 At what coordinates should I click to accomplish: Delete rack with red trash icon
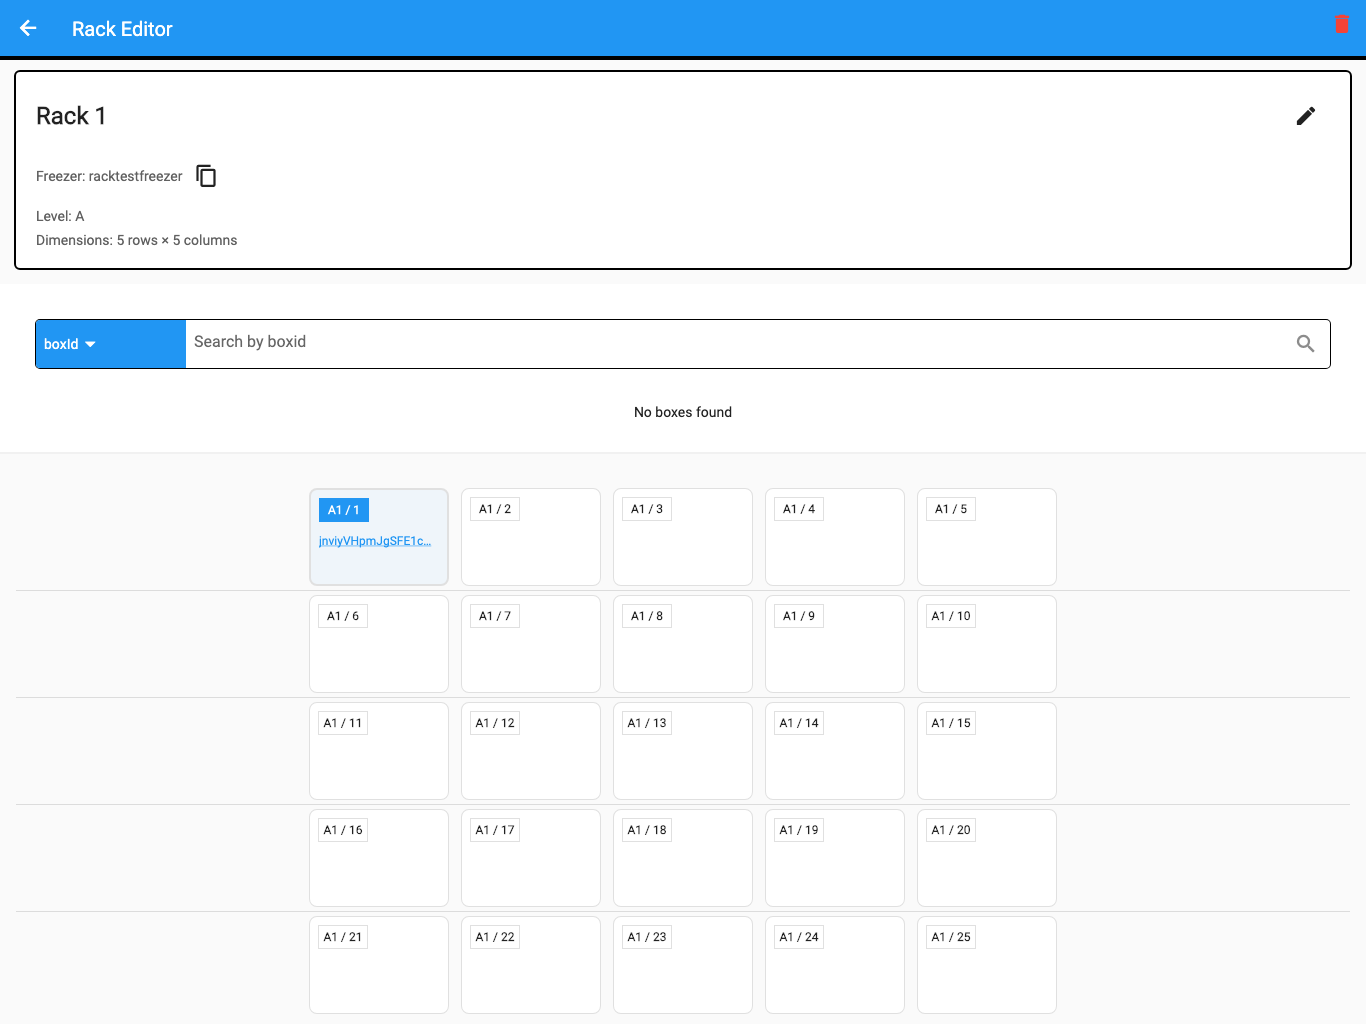(x=1342, y=25)
